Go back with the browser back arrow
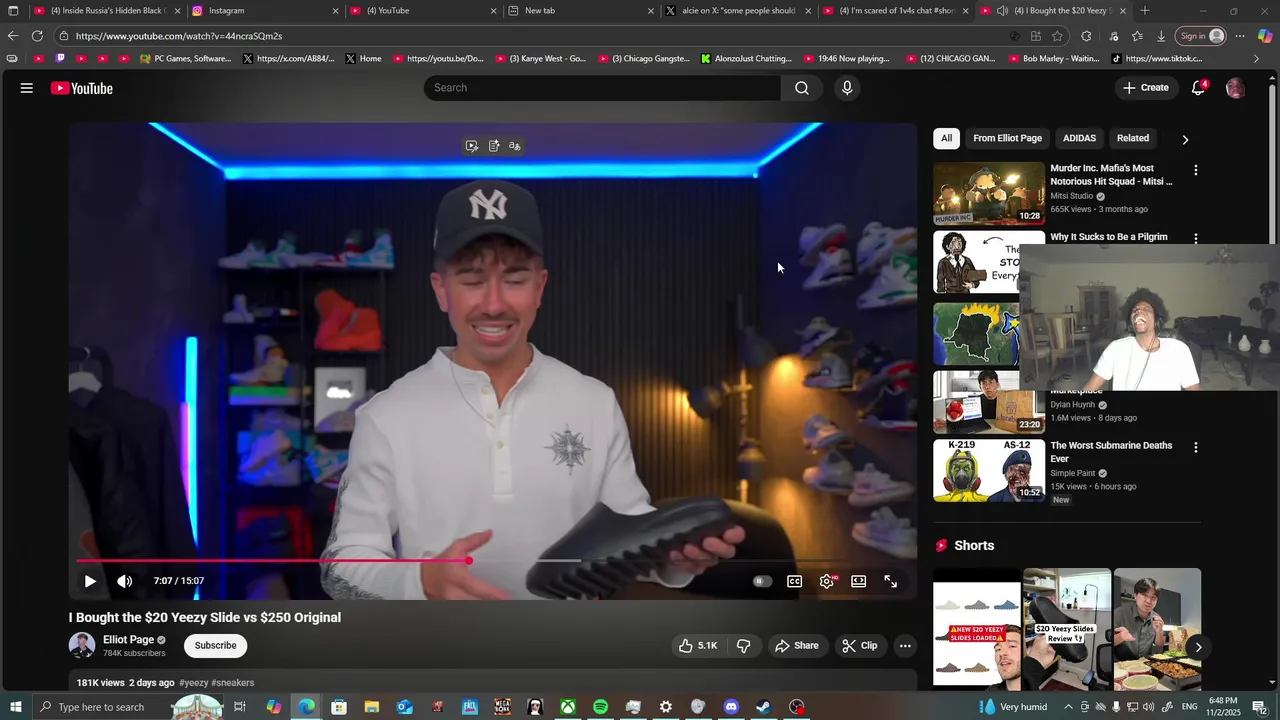1280x720 pixels. [13, 36]
